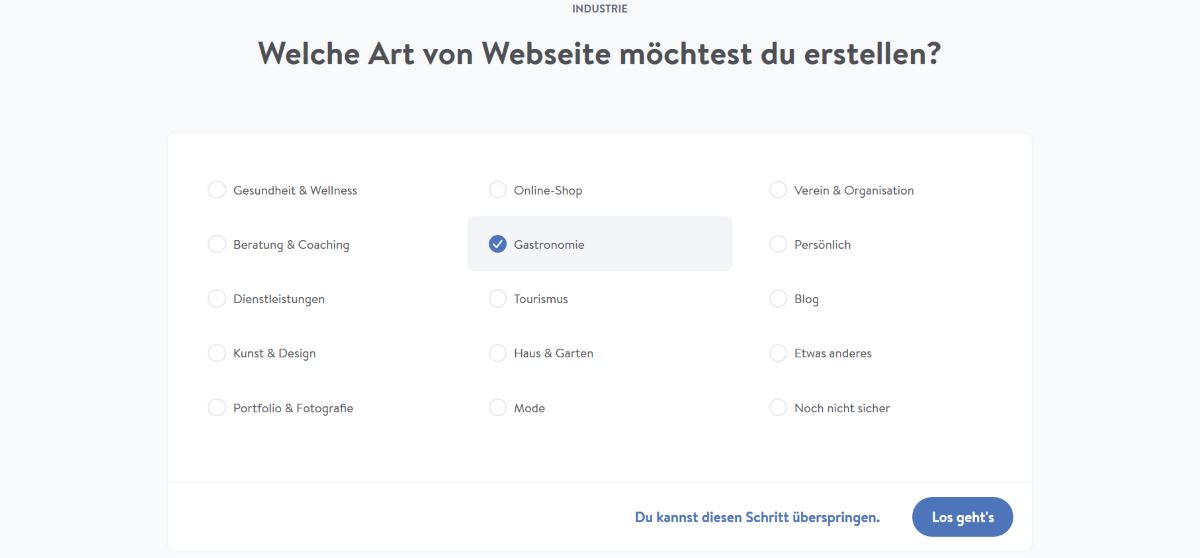Uncheck the selected Gastronomie checkmark
1200x558 pixels.
[x=498, y=244]
